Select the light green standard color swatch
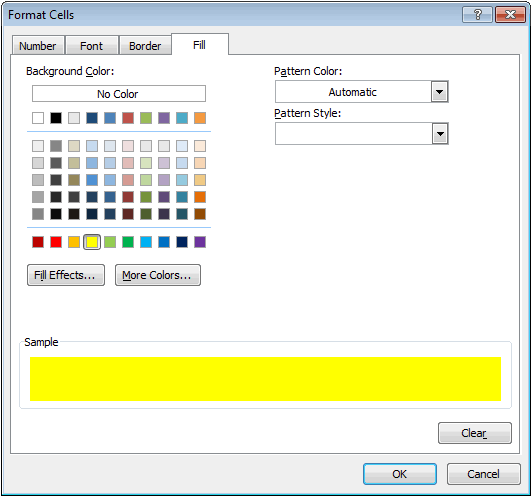The height and width of the screenshot is (498, 532). (110, 242)
